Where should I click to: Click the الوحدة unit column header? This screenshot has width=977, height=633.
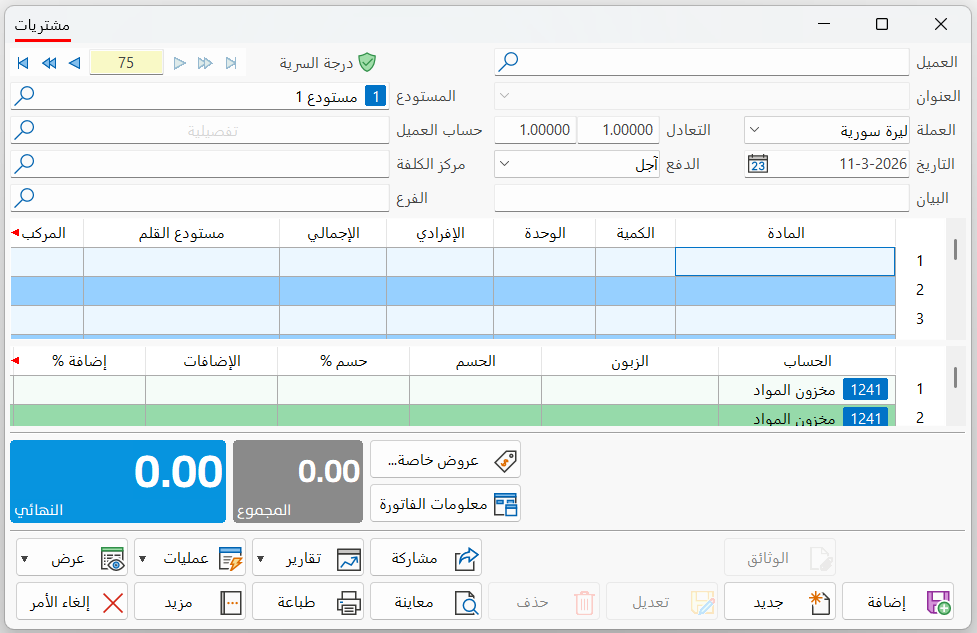pos(545,233)
